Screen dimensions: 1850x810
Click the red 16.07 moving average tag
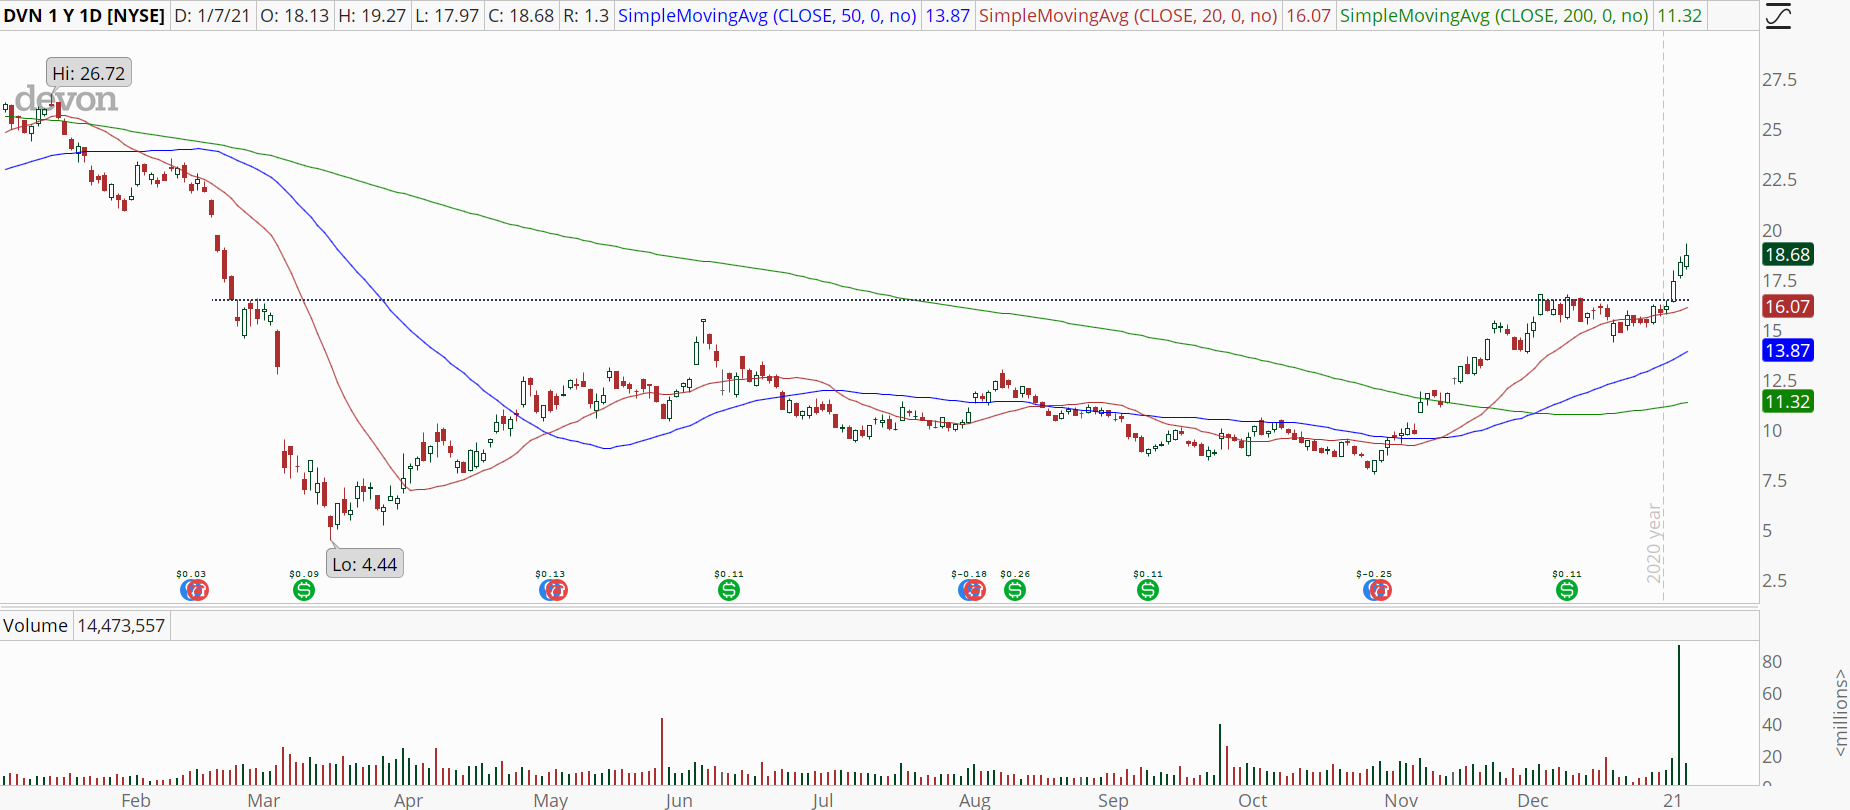pos(1787,307)
